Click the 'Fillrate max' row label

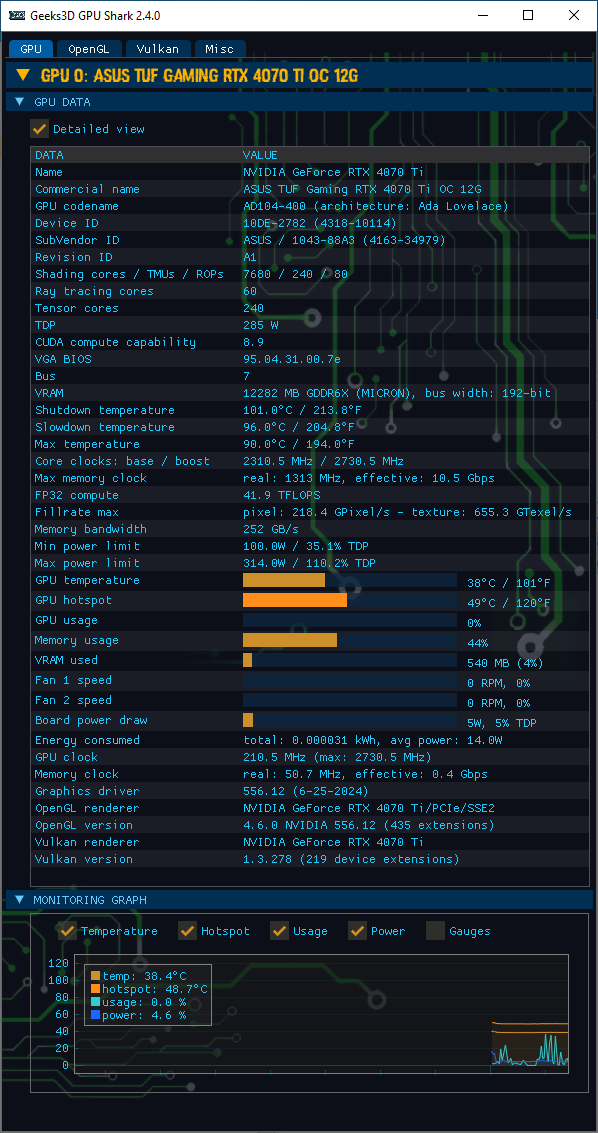point(77,512)
